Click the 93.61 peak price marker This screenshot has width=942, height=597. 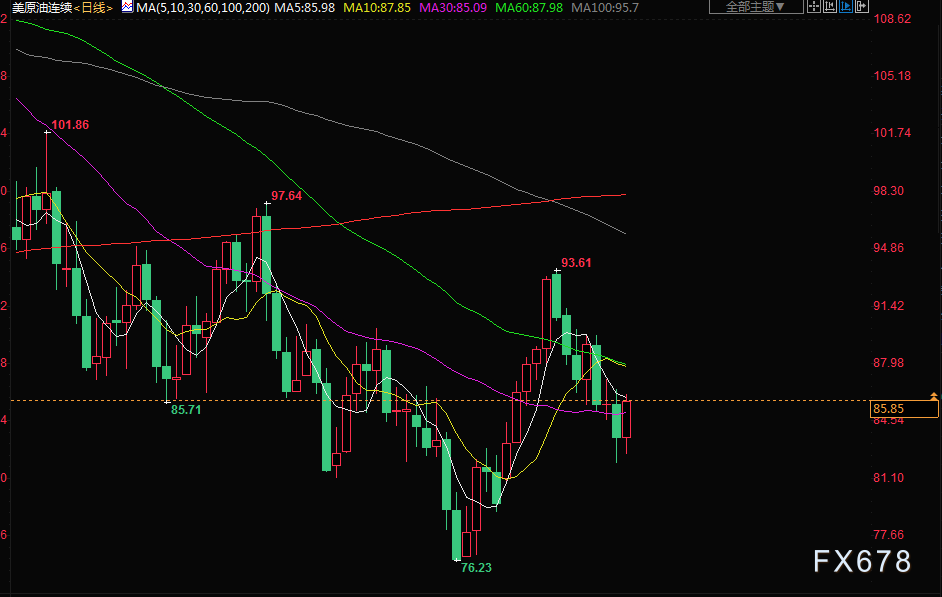[x=576, y=263]
